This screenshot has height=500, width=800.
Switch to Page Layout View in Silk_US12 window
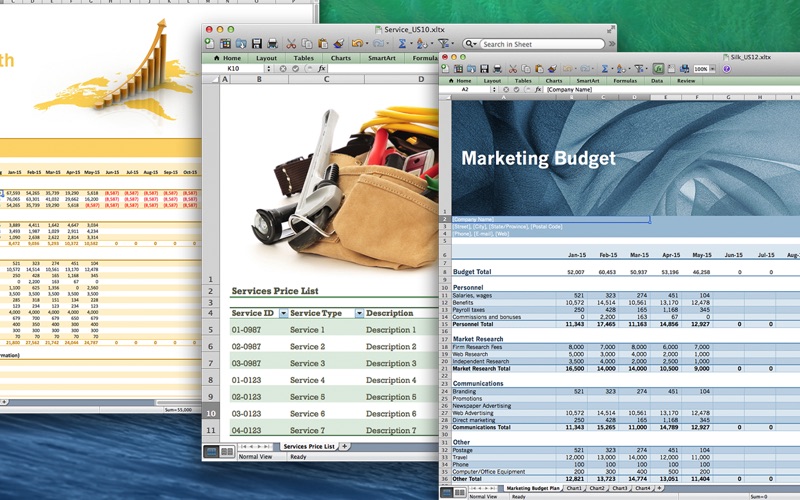coord(460,492)
